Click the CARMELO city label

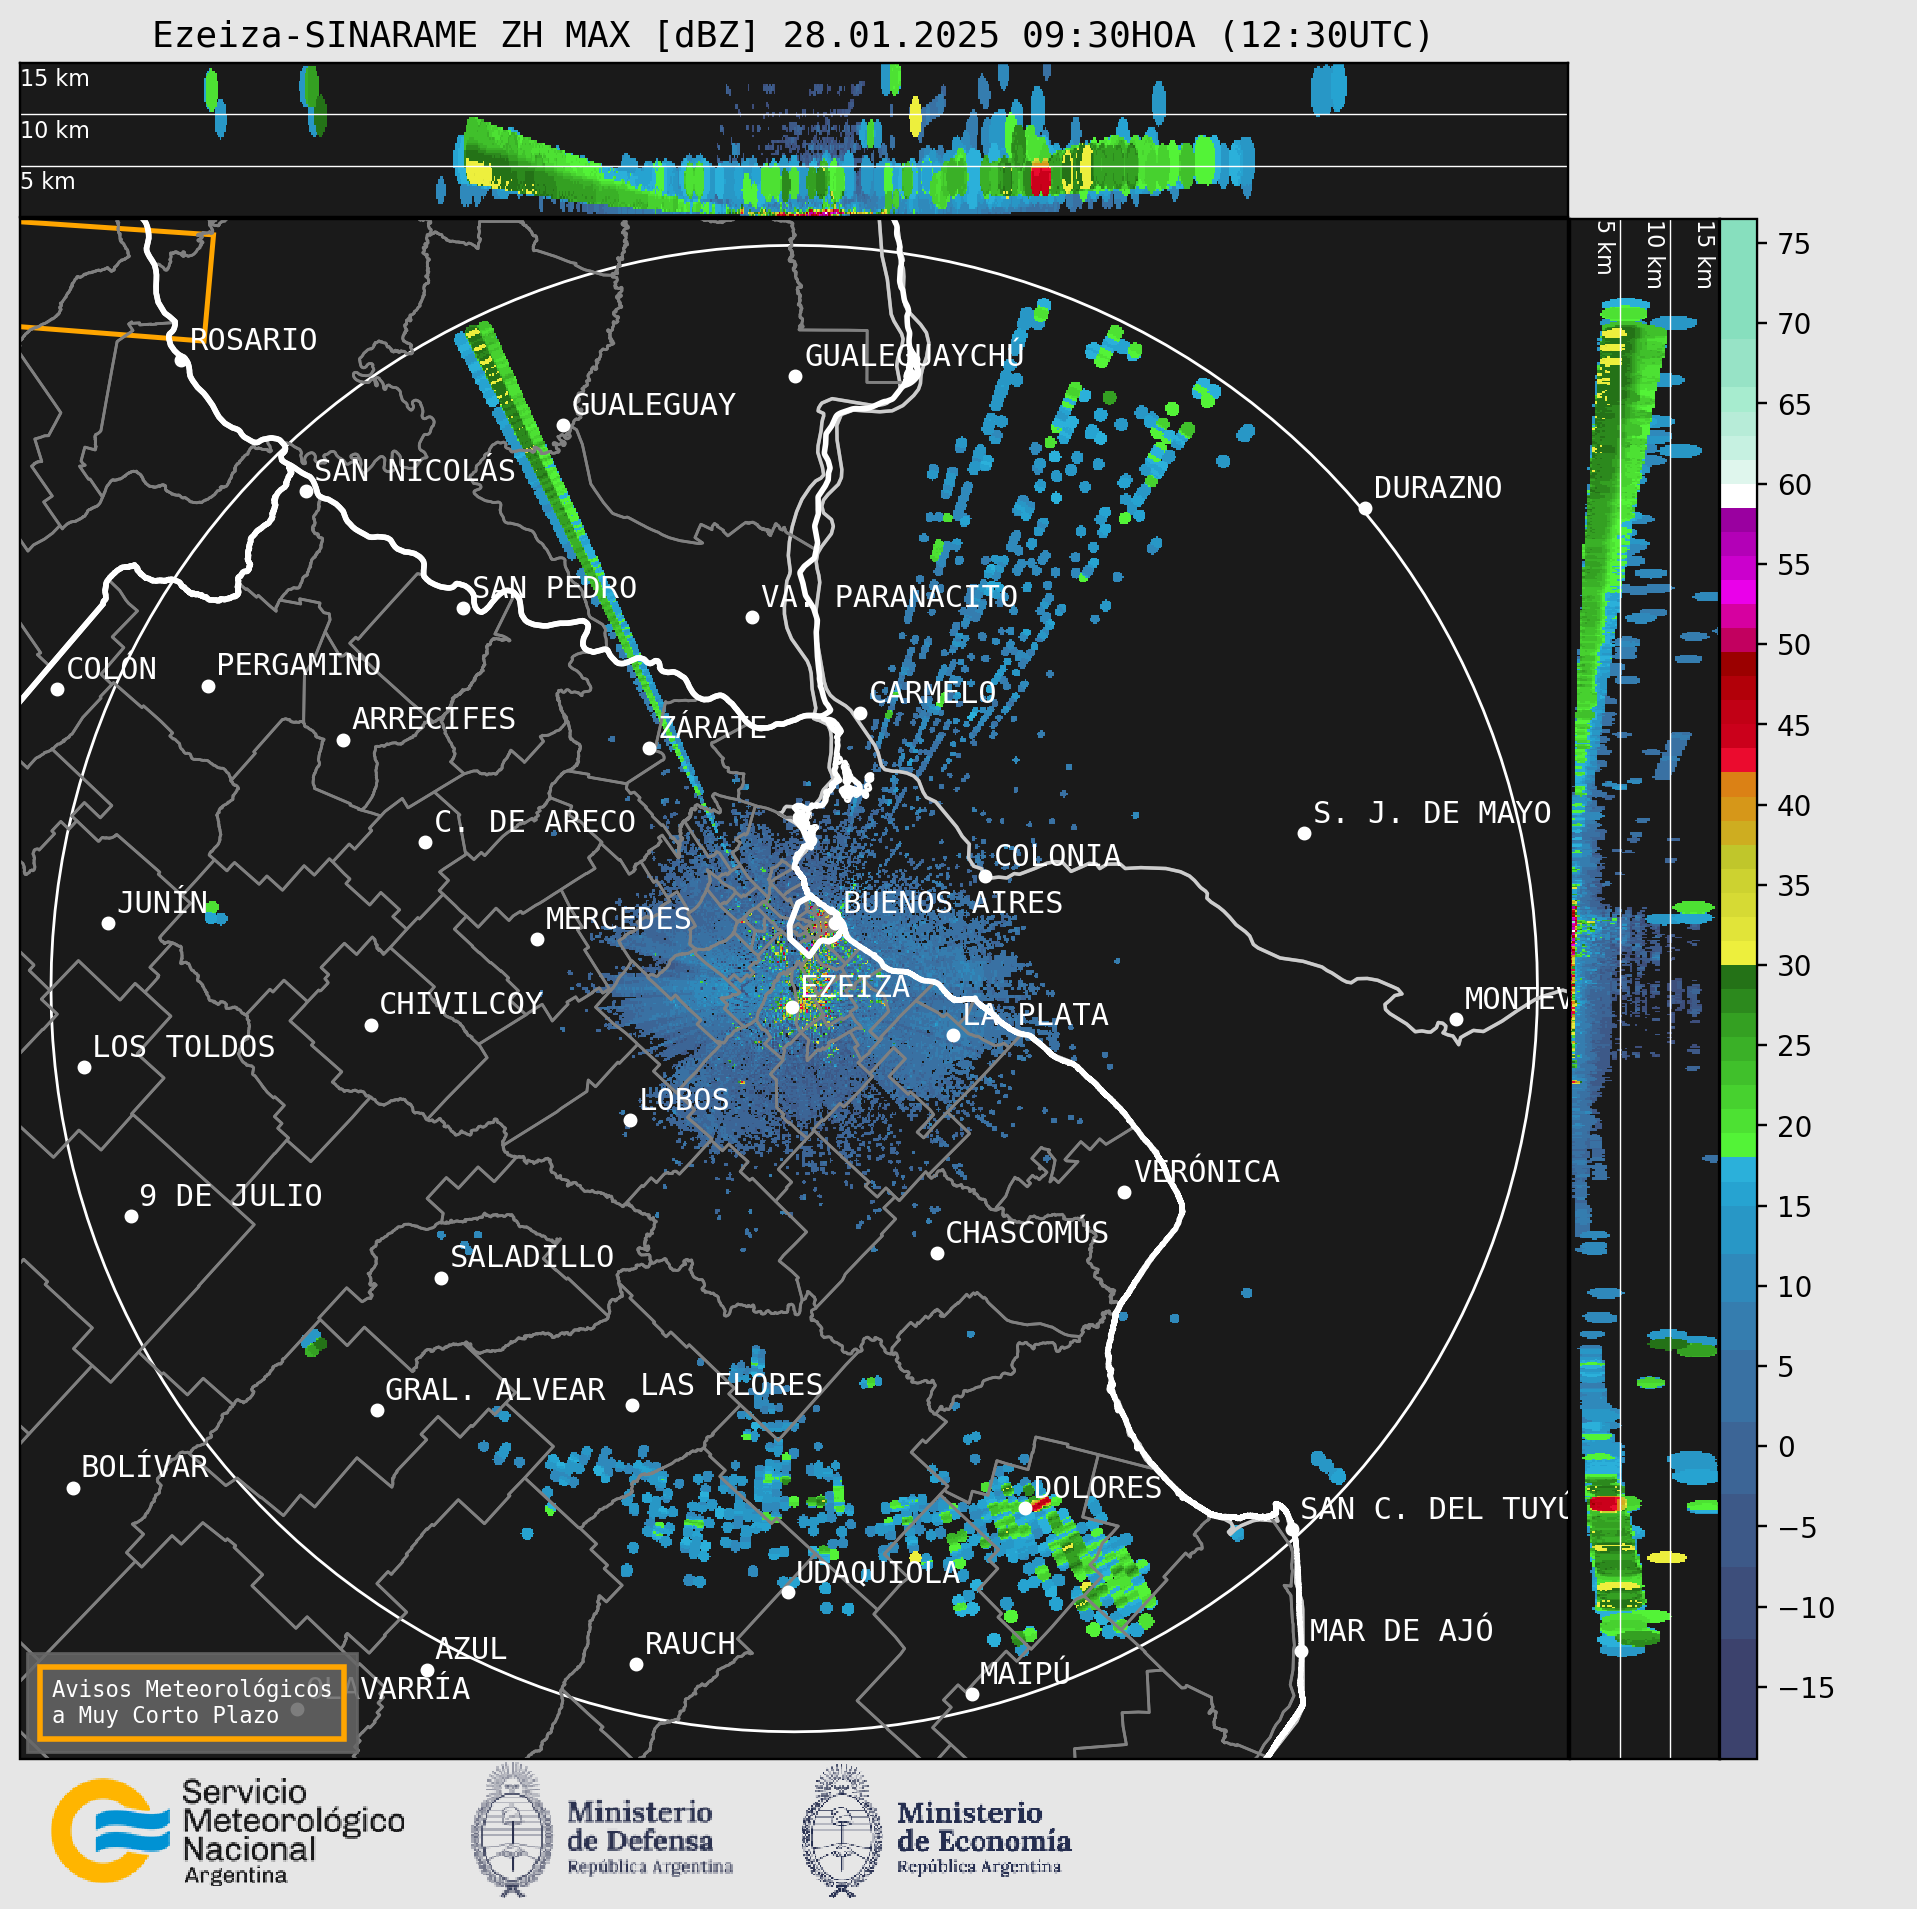pos(932,693)
